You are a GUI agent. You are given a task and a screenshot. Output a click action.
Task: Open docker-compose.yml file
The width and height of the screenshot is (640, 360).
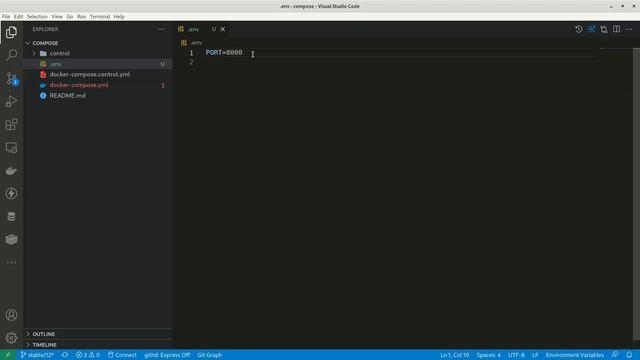coord(98,85)
